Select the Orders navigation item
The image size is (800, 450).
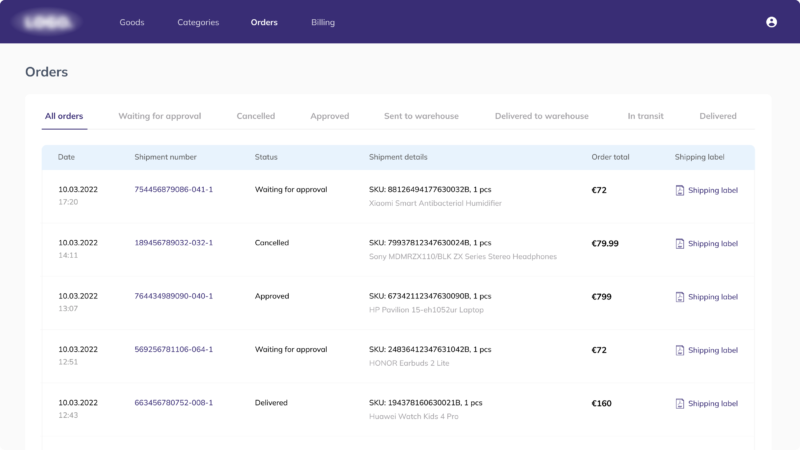point(264,22)
